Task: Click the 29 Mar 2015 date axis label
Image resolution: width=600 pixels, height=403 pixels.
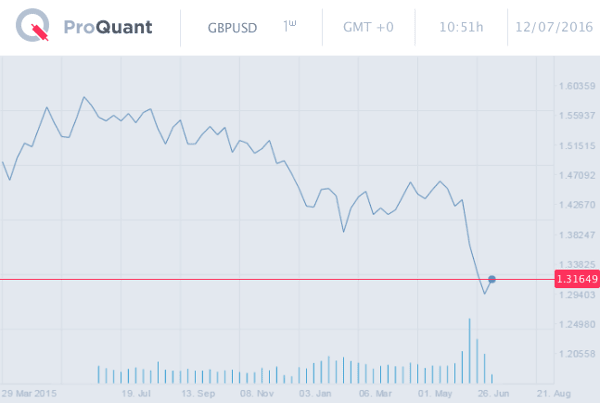Action: coord(28,393)
